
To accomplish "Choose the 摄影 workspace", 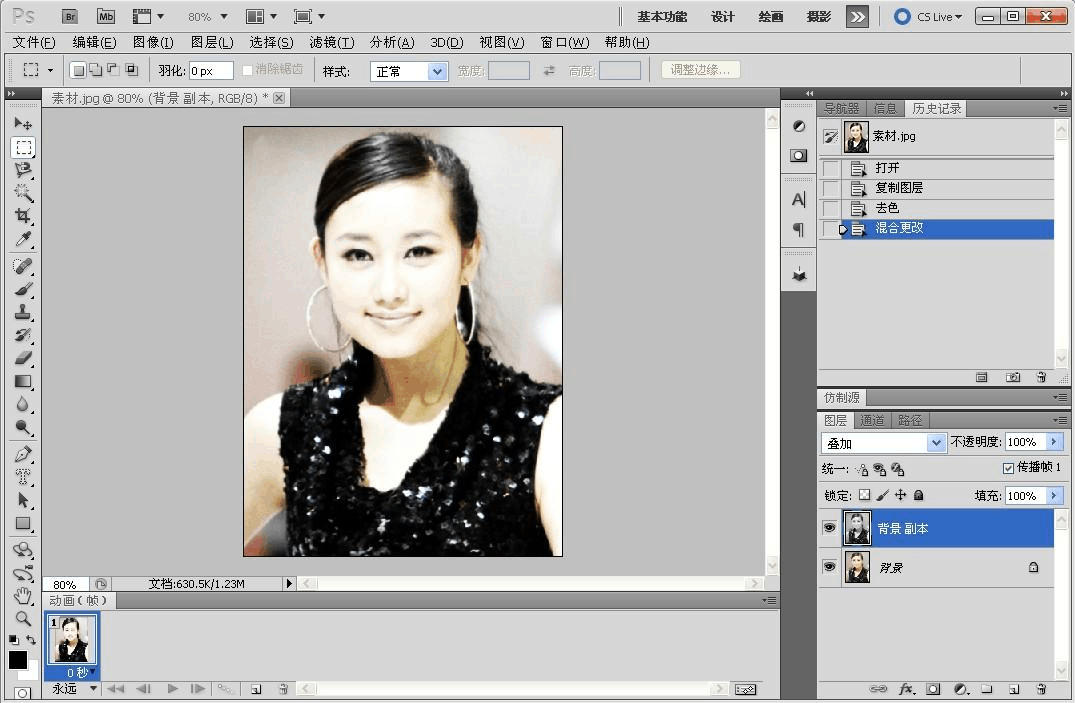I will tap(819, 16).
